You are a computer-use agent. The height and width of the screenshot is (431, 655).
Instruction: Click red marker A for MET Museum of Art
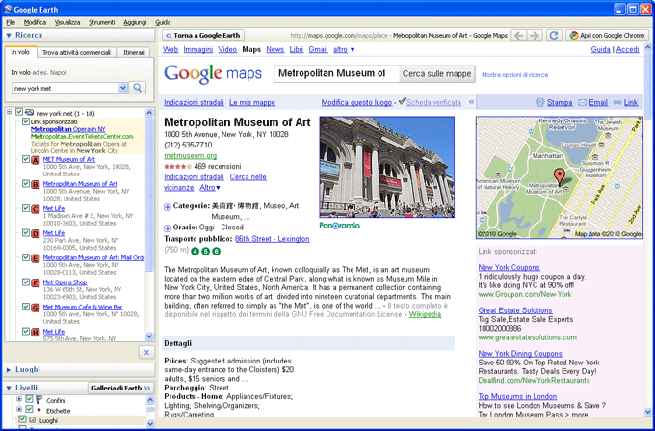36,160
